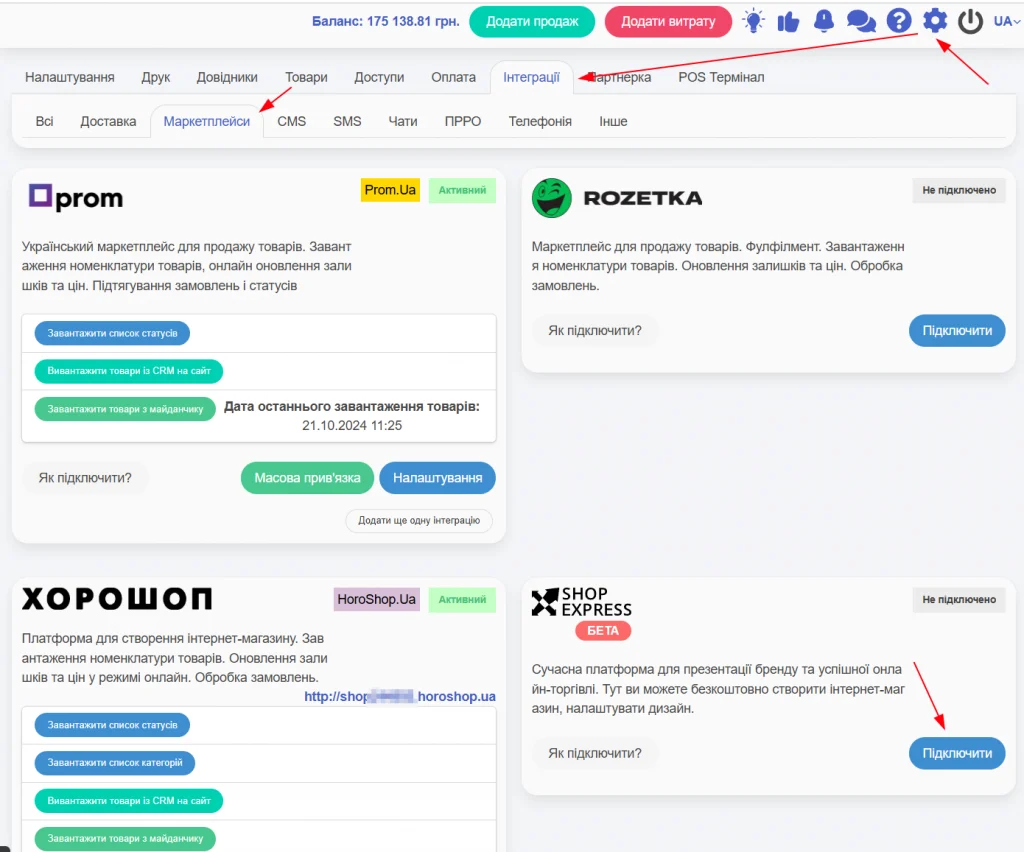Click Horoshop's Завантажити товари з майданчику button

(x=125, y=838)
